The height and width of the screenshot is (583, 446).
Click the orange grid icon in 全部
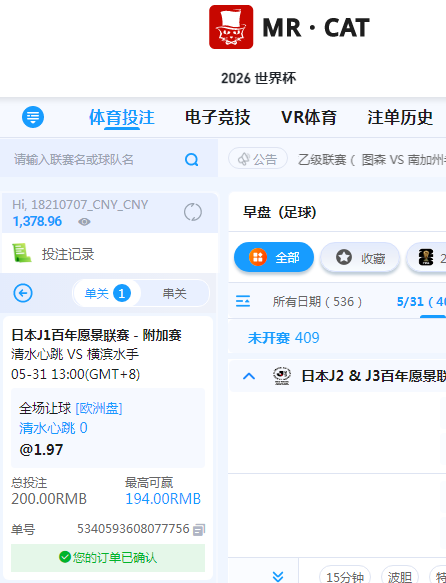pos(258,257)
